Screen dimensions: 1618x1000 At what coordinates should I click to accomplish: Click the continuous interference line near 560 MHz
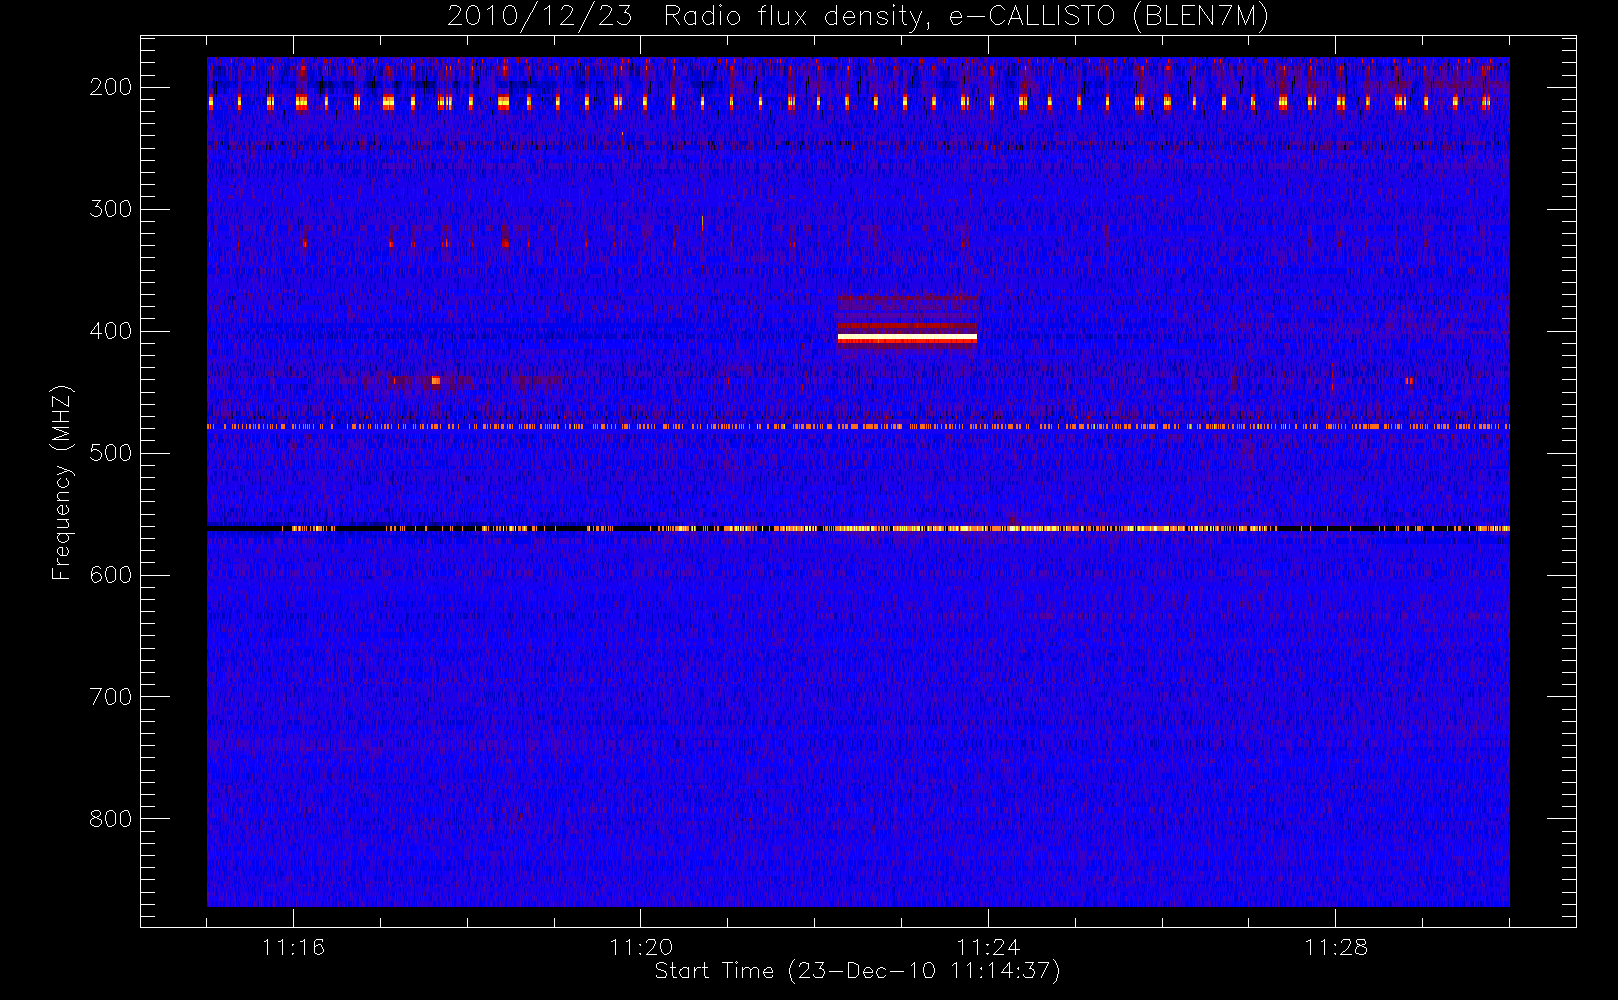[858, 528]
